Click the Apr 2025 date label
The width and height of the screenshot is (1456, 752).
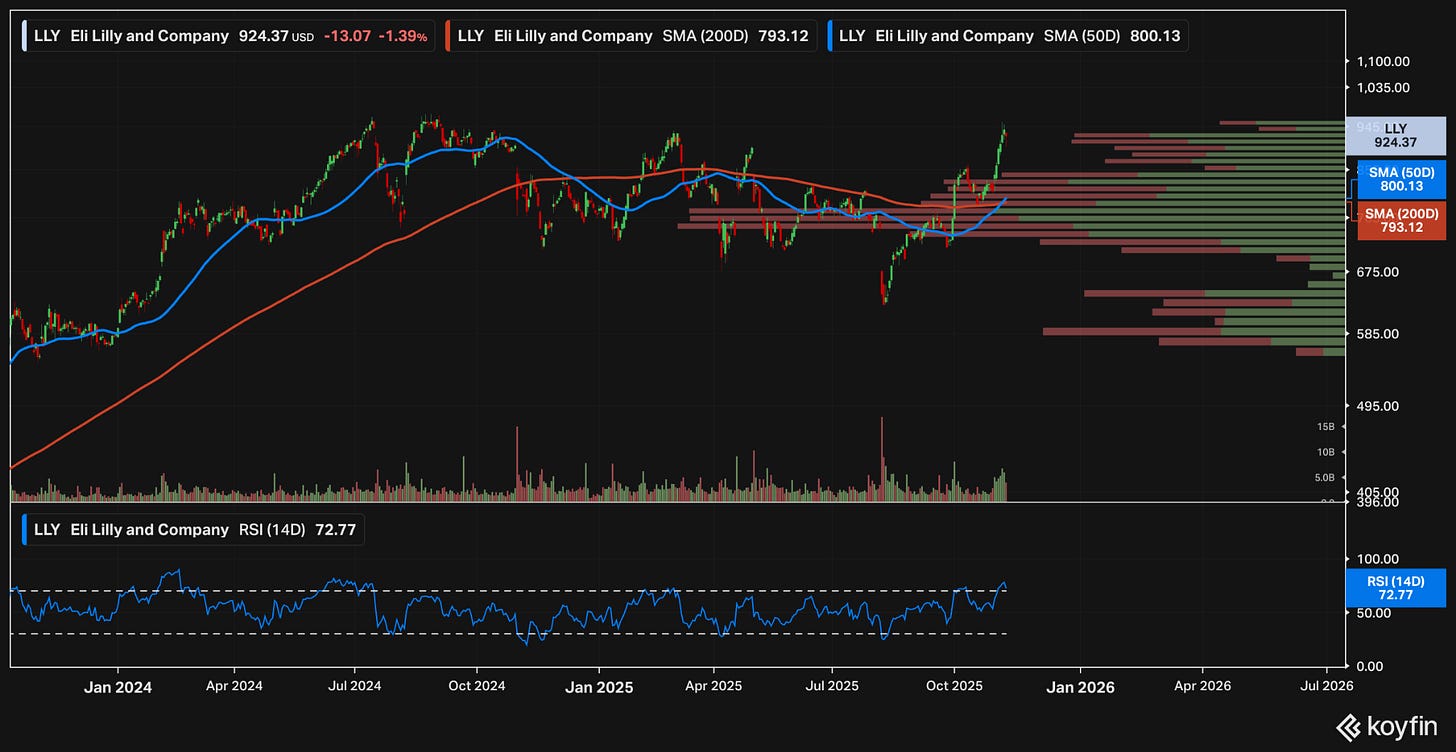click(714, 688)
